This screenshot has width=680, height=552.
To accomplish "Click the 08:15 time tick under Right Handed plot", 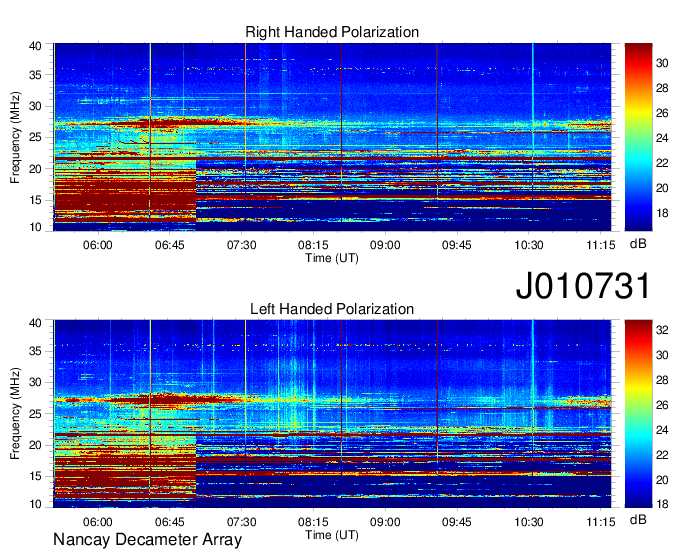I will [x=313, y=245].
